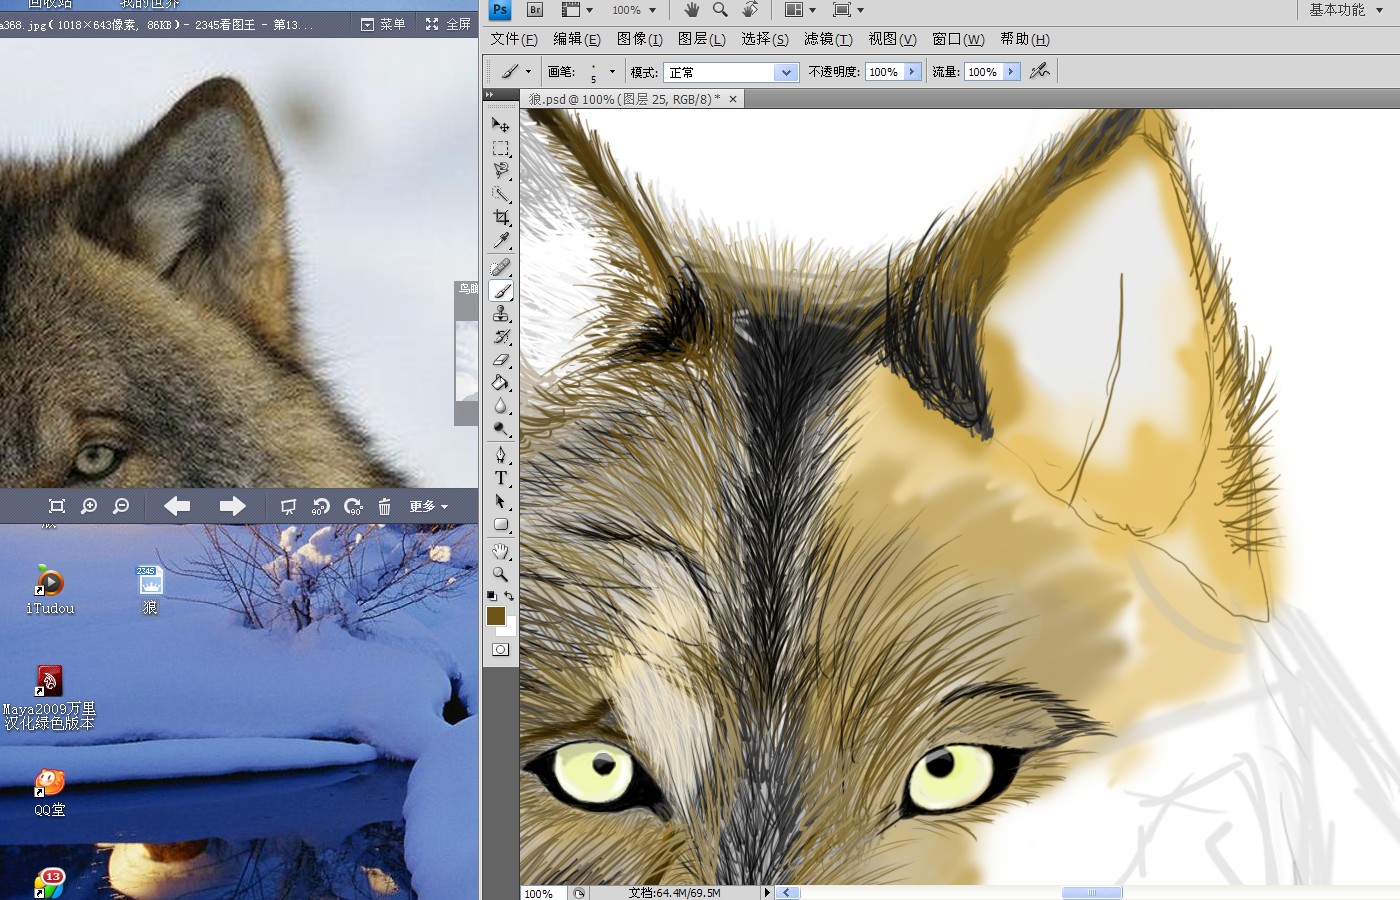Screen dimensions: 1400x900
Task: Open the 图层 (Layer) menu
Action: (x=701, y=39)
